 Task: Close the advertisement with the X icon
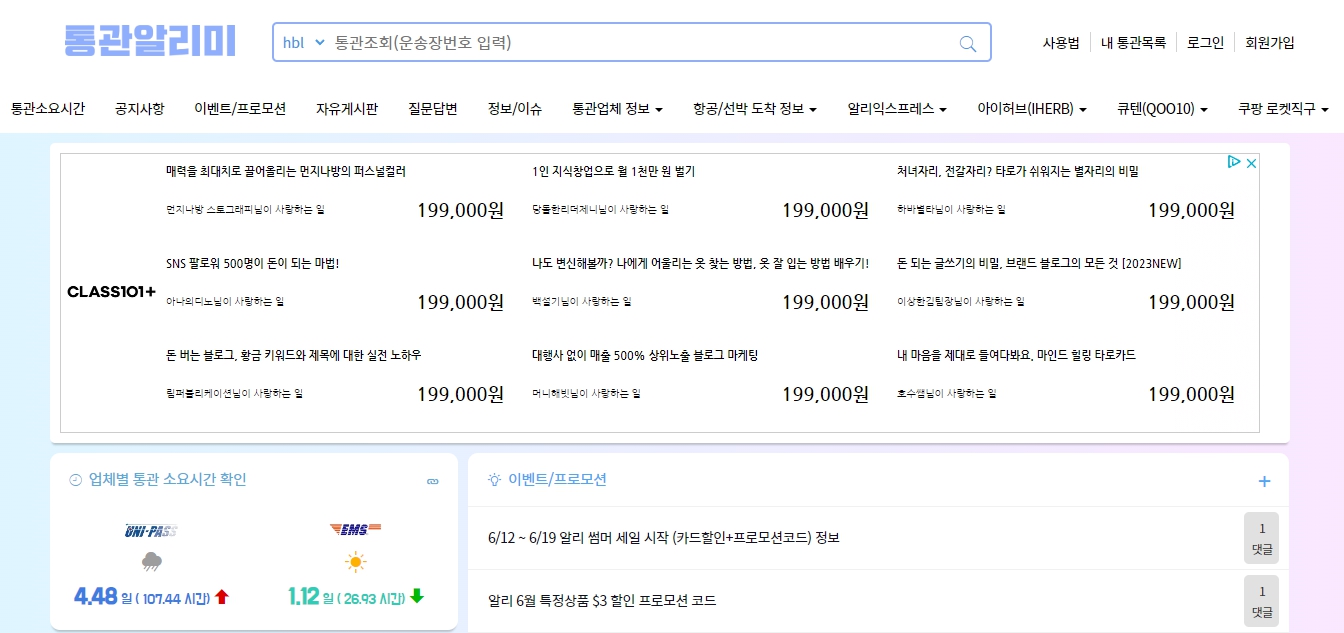click(1251, 163)
